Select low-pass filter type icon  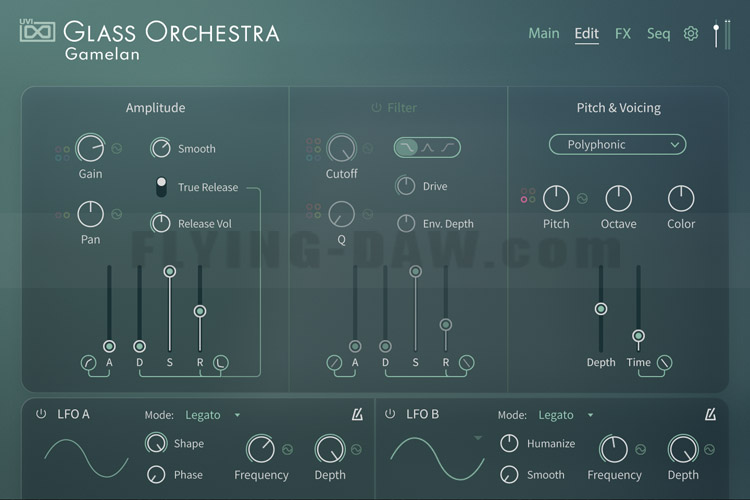tap(407, 147)
